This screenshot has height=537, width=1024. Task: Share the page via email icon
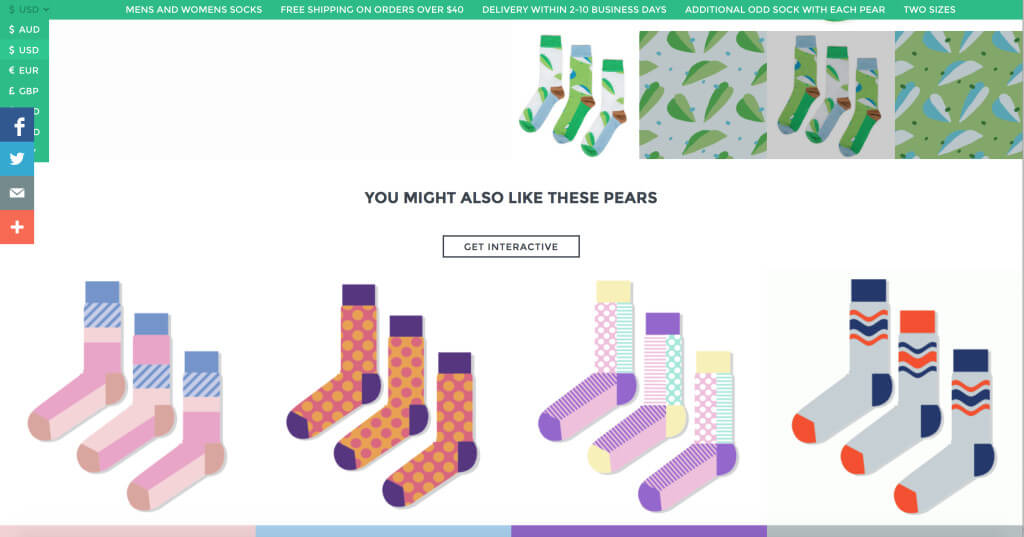tap(17, 193)
